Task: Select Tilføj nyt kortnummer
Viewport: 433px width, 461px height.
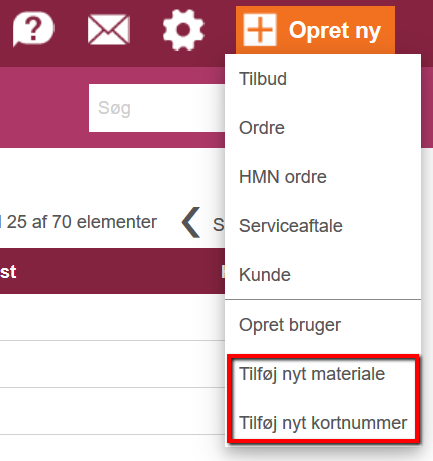Action: point(323,423)
